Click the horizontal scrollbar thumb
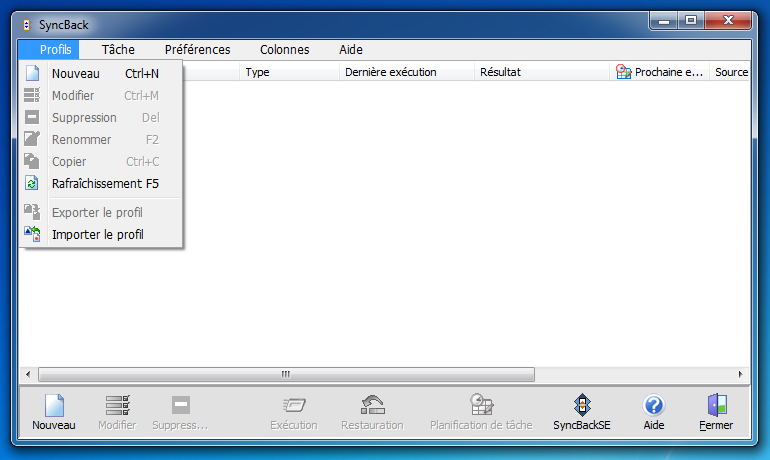The image size is (770, 460). (x=286, y=375)
